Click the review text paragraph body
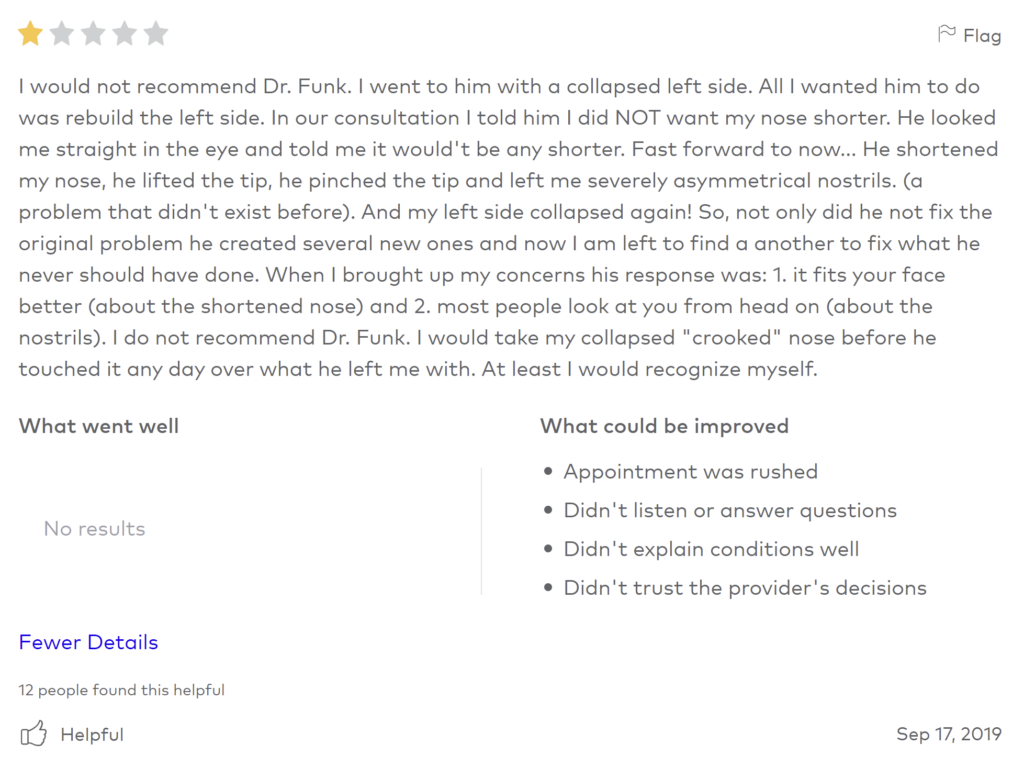1024x767 pixels. pyautogui.click(x=508, y=227)
